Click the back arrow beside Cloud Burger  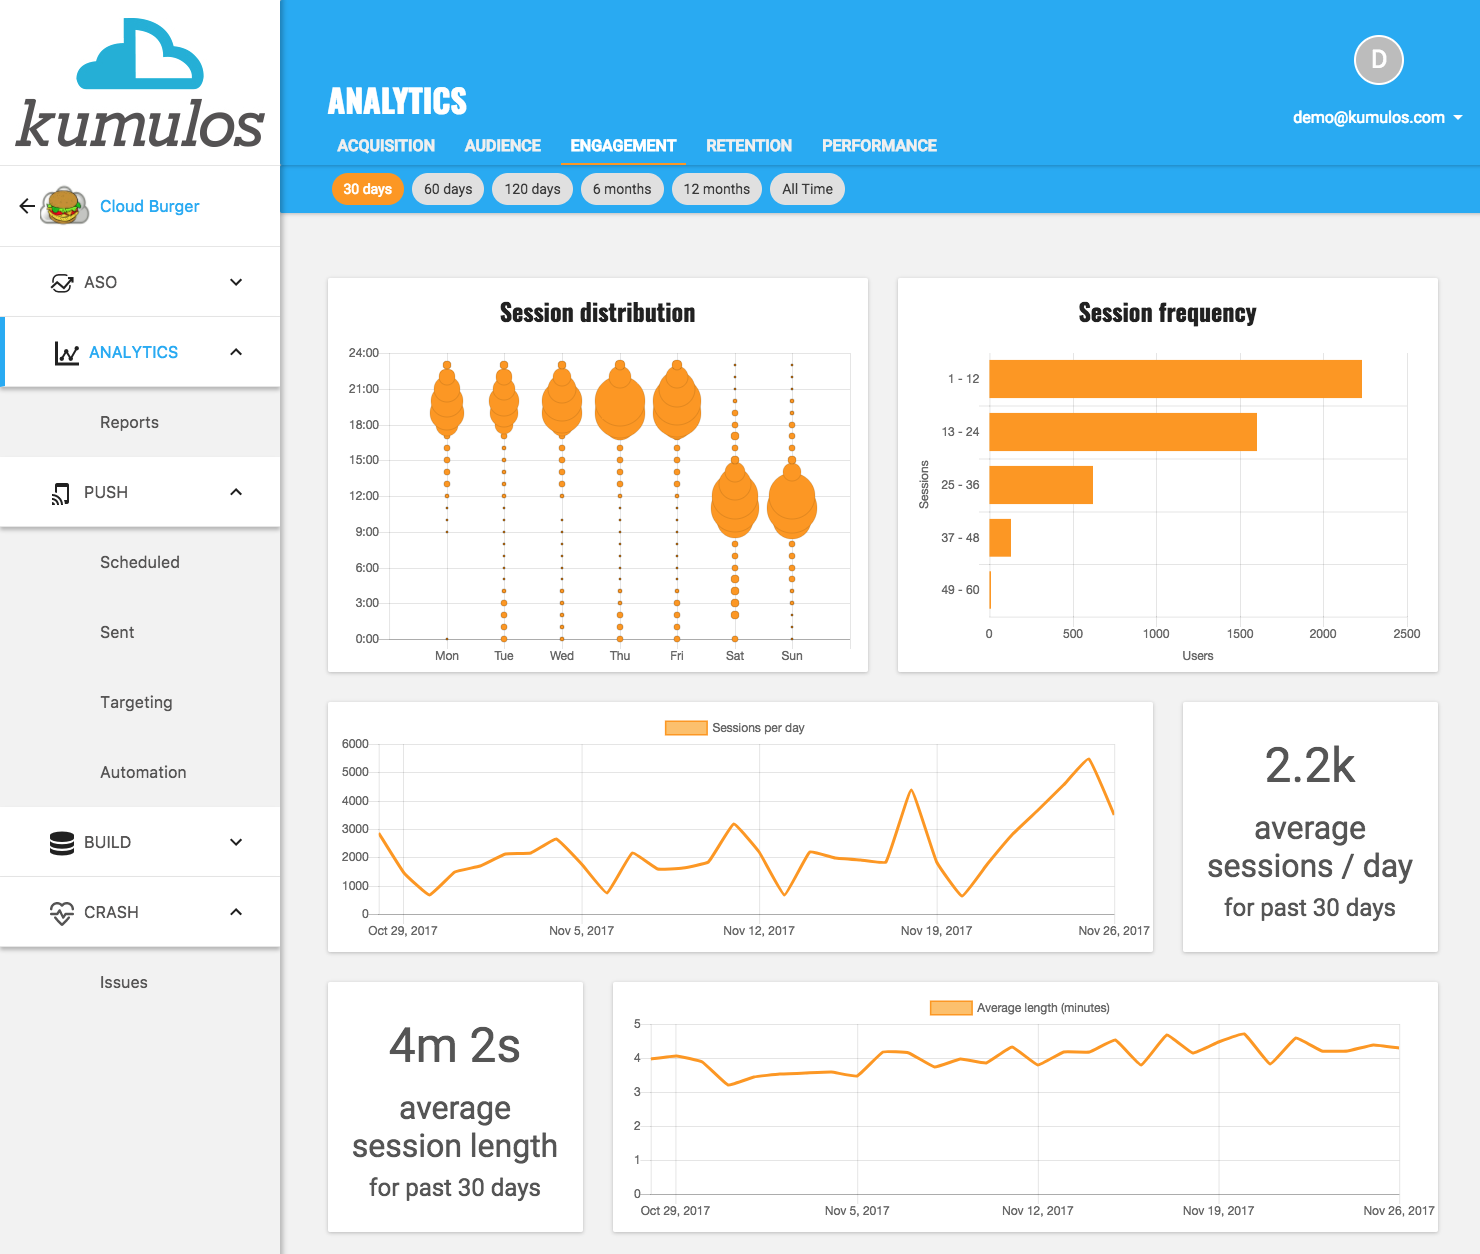coord(27,206)
